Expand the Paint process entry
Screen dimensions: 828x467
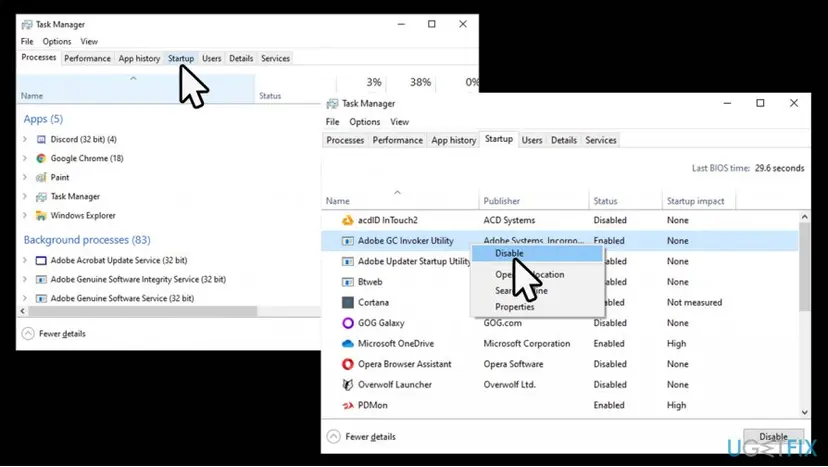[x=25, y=178]
